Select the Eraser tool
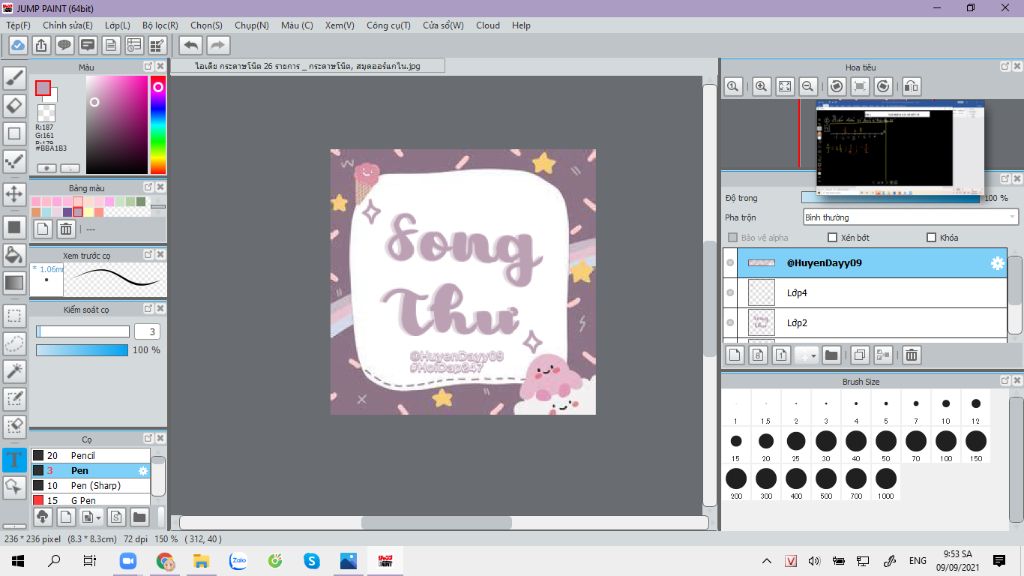 pyautogui.click(x=14, y=105)
